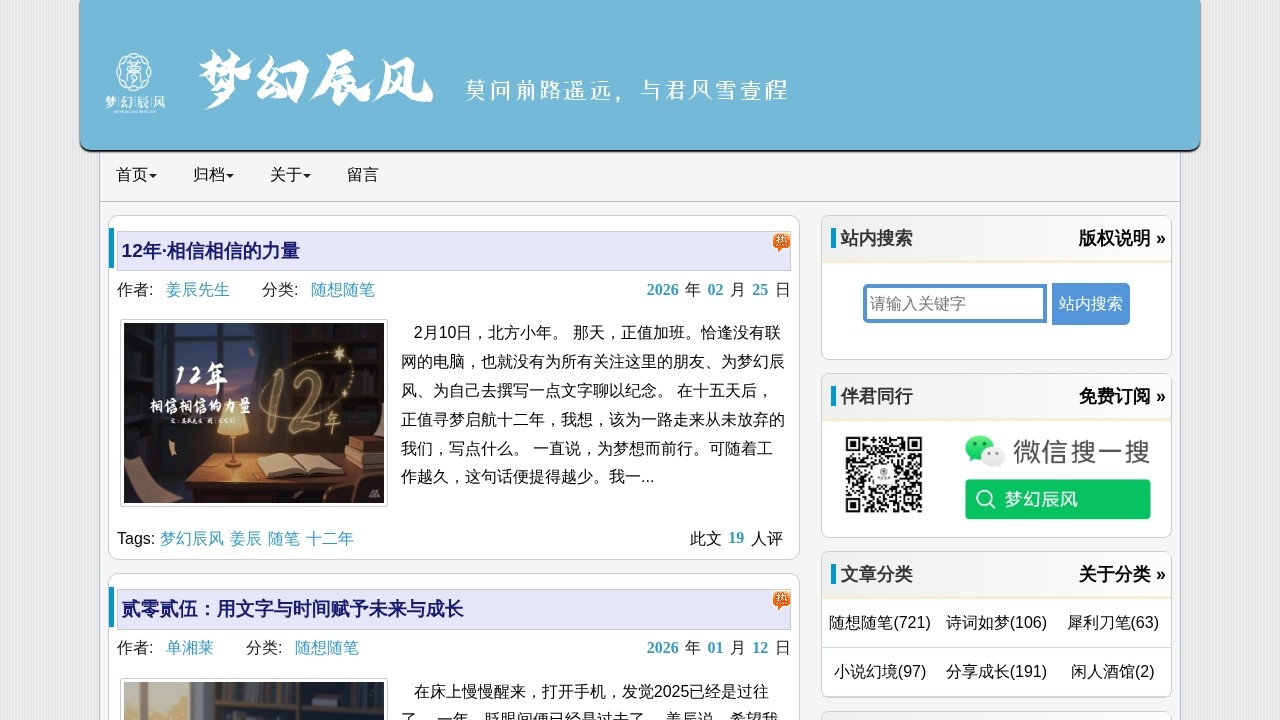
Task: Open the 免费订阅 subscribe link
Action: pos(1121,396)
